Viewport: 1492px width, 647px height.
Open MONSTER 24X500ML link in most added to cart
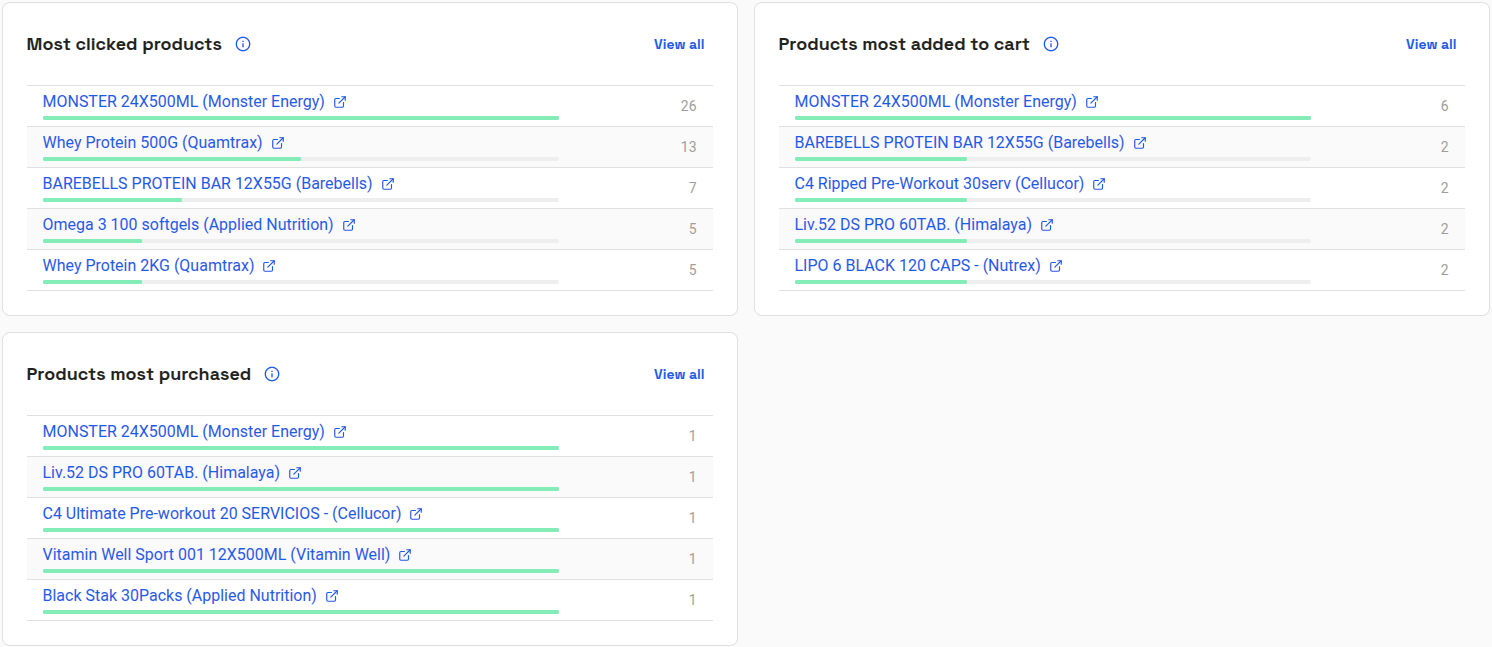(x=936, y=101)
